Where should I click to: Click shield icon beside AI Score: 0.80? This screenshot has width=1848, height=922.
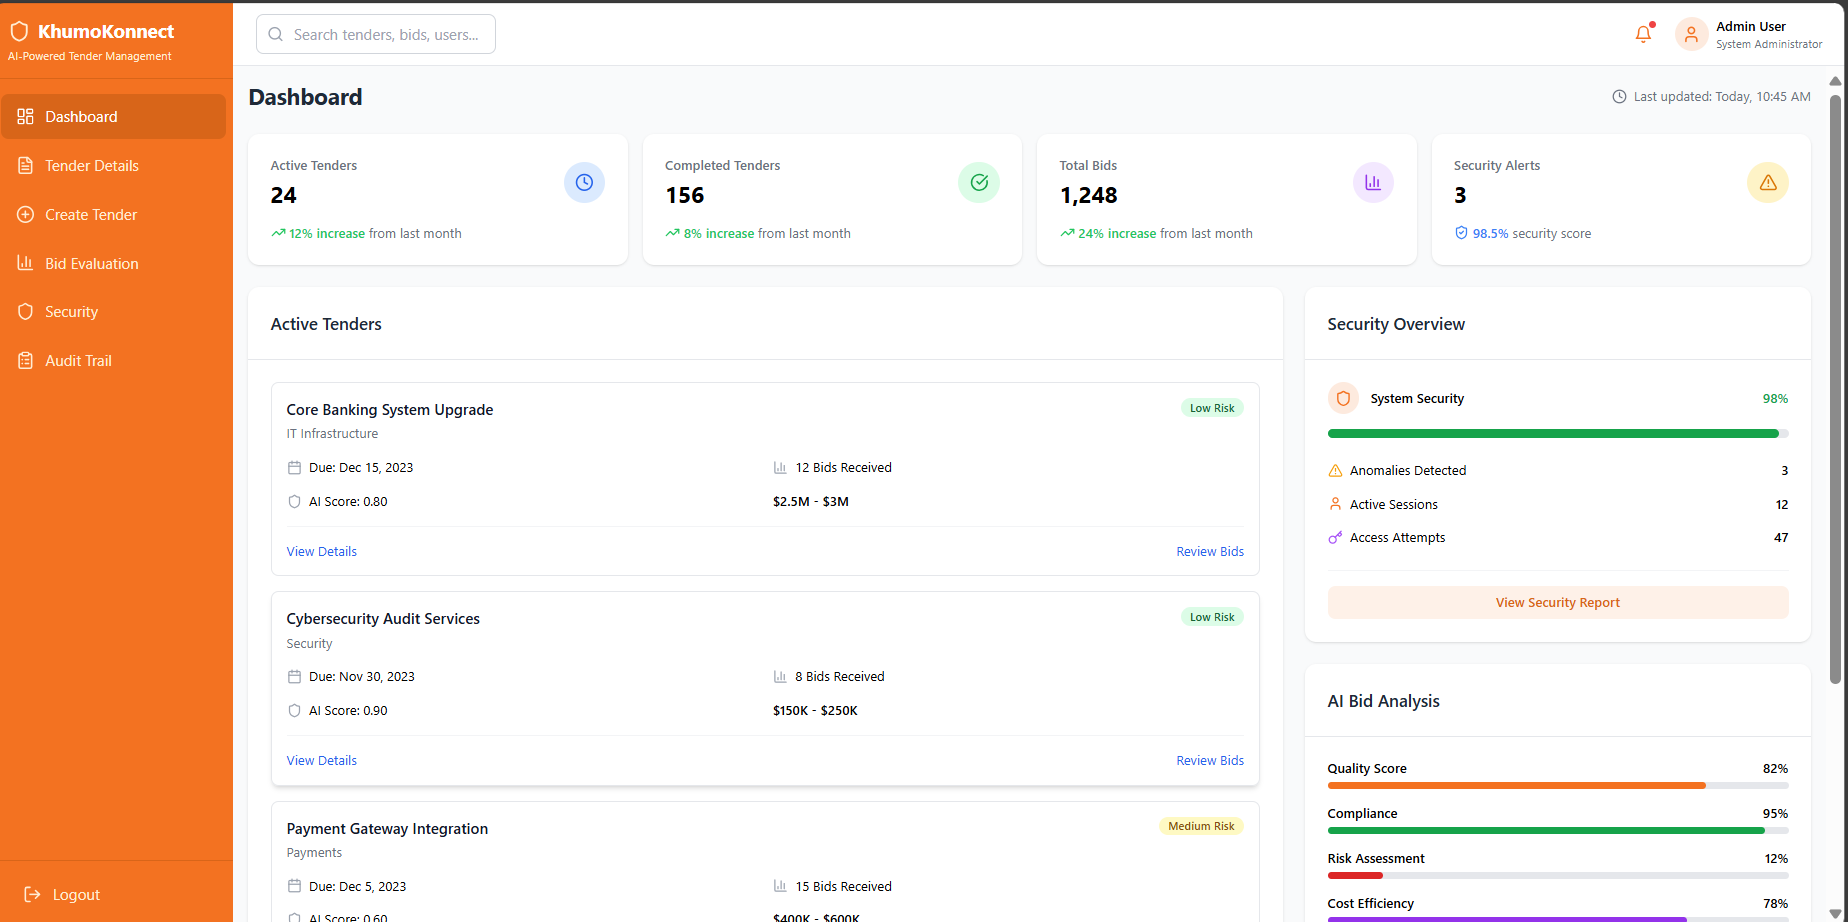point(294,501)
